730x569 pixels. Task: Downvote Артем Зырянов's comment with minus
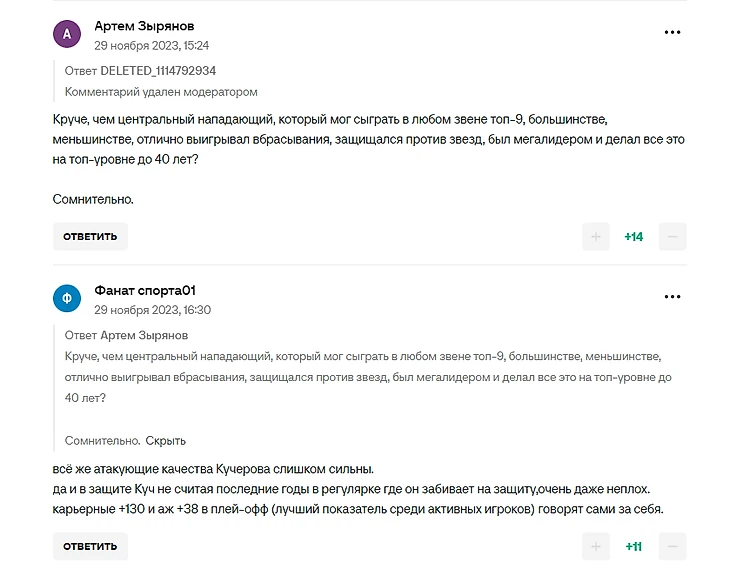(673, 237)
